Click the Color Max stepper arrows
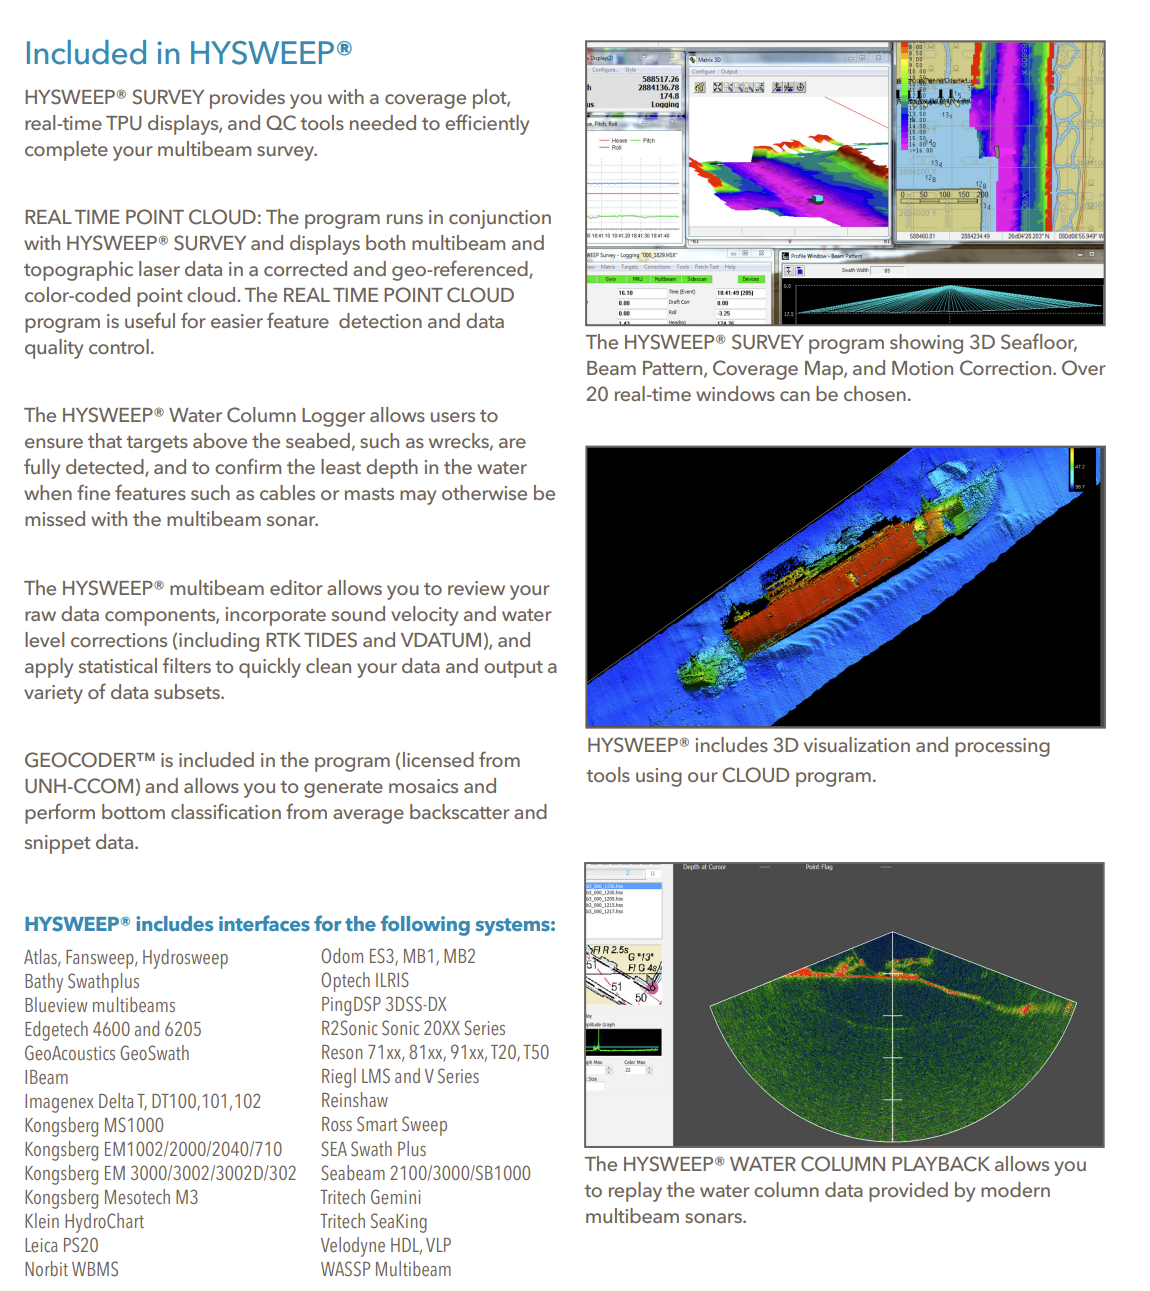The height and width of the screenshot is (1291, 1150). click(649, 1070)
